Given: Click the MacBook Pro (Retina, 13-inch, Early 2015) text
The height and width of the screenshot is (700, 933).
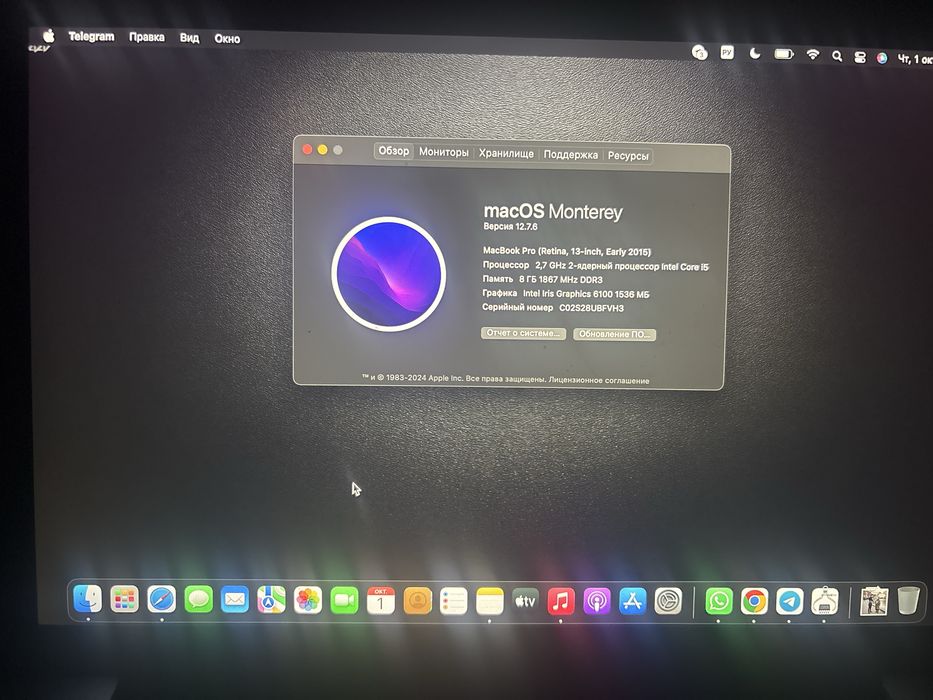Looking at the screenshot, I should (566, 251).
